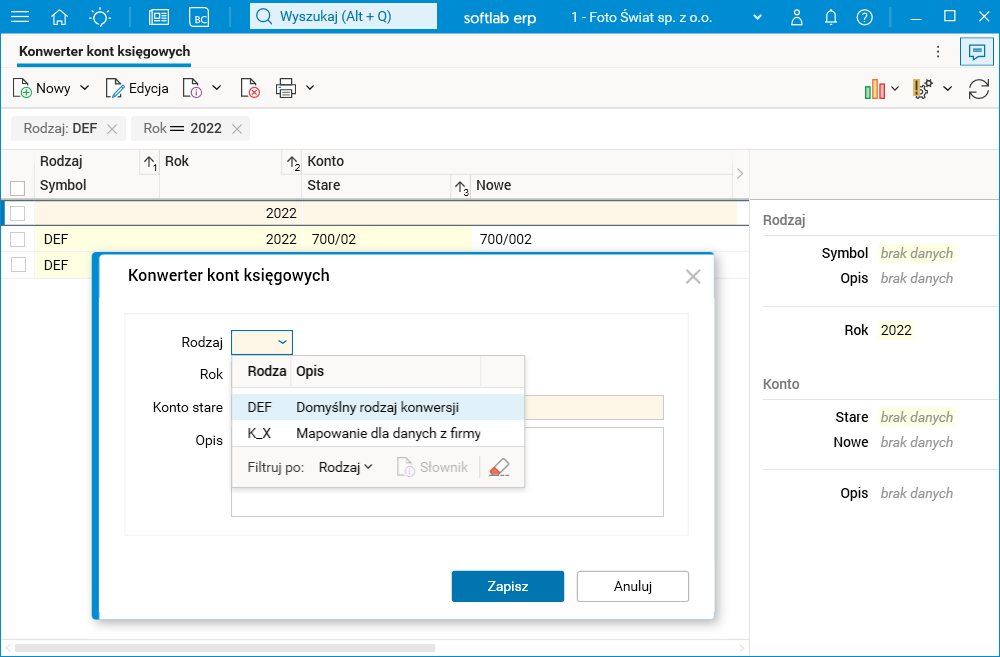Click the Konto stare input field

pos(594,407)
